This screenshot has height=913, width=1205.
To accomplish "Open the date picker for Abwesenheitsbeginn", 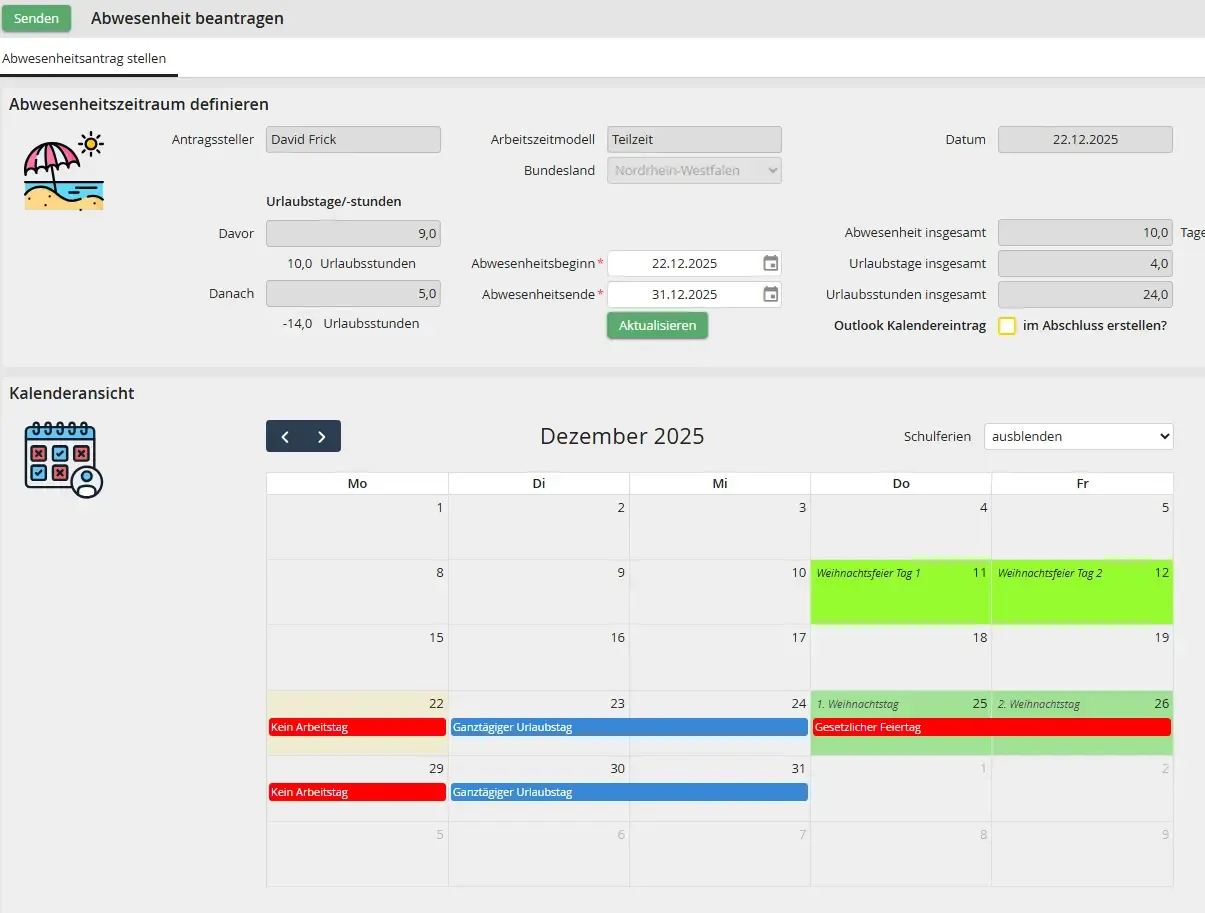I will point(768,262).
